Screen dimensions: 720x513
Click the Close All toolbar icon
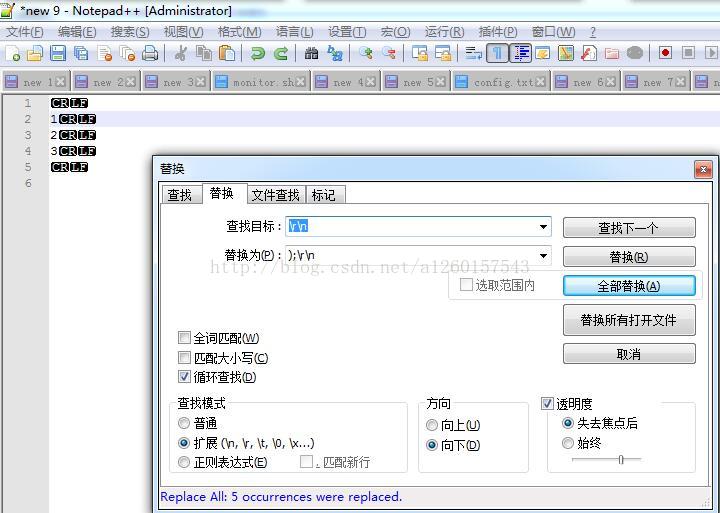(x=127, y=53)
